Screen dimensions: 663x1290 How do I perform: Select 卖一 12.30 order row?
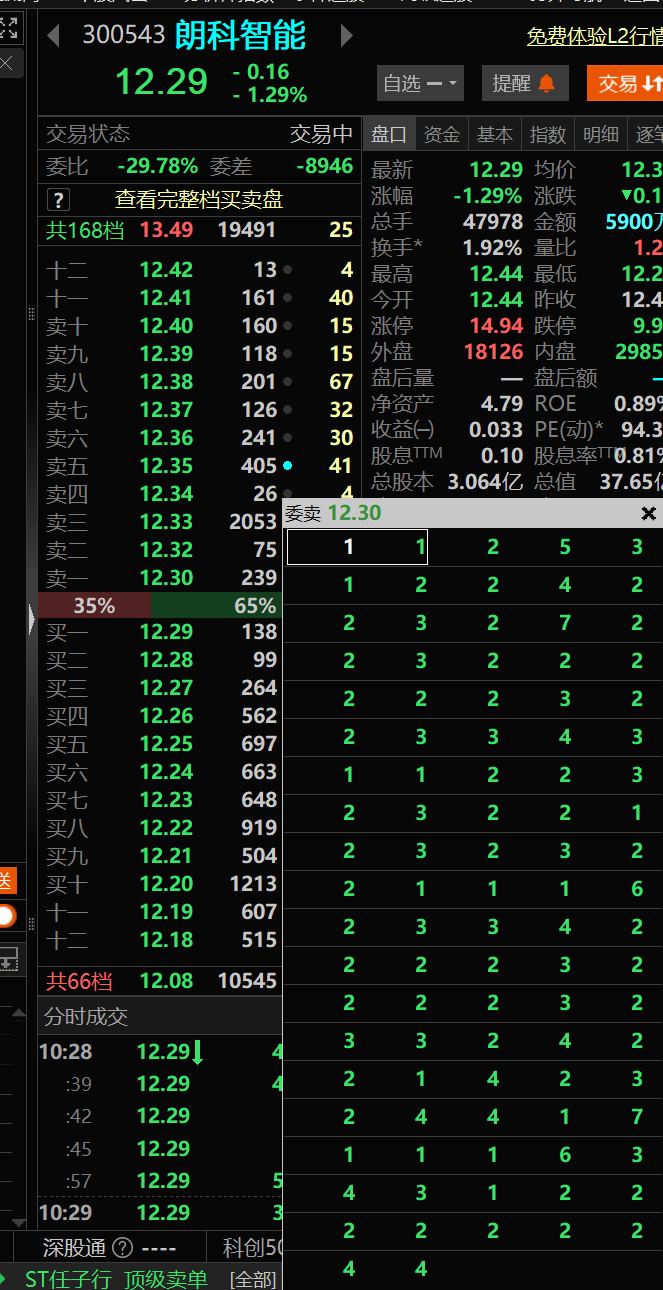click(161, 578)
